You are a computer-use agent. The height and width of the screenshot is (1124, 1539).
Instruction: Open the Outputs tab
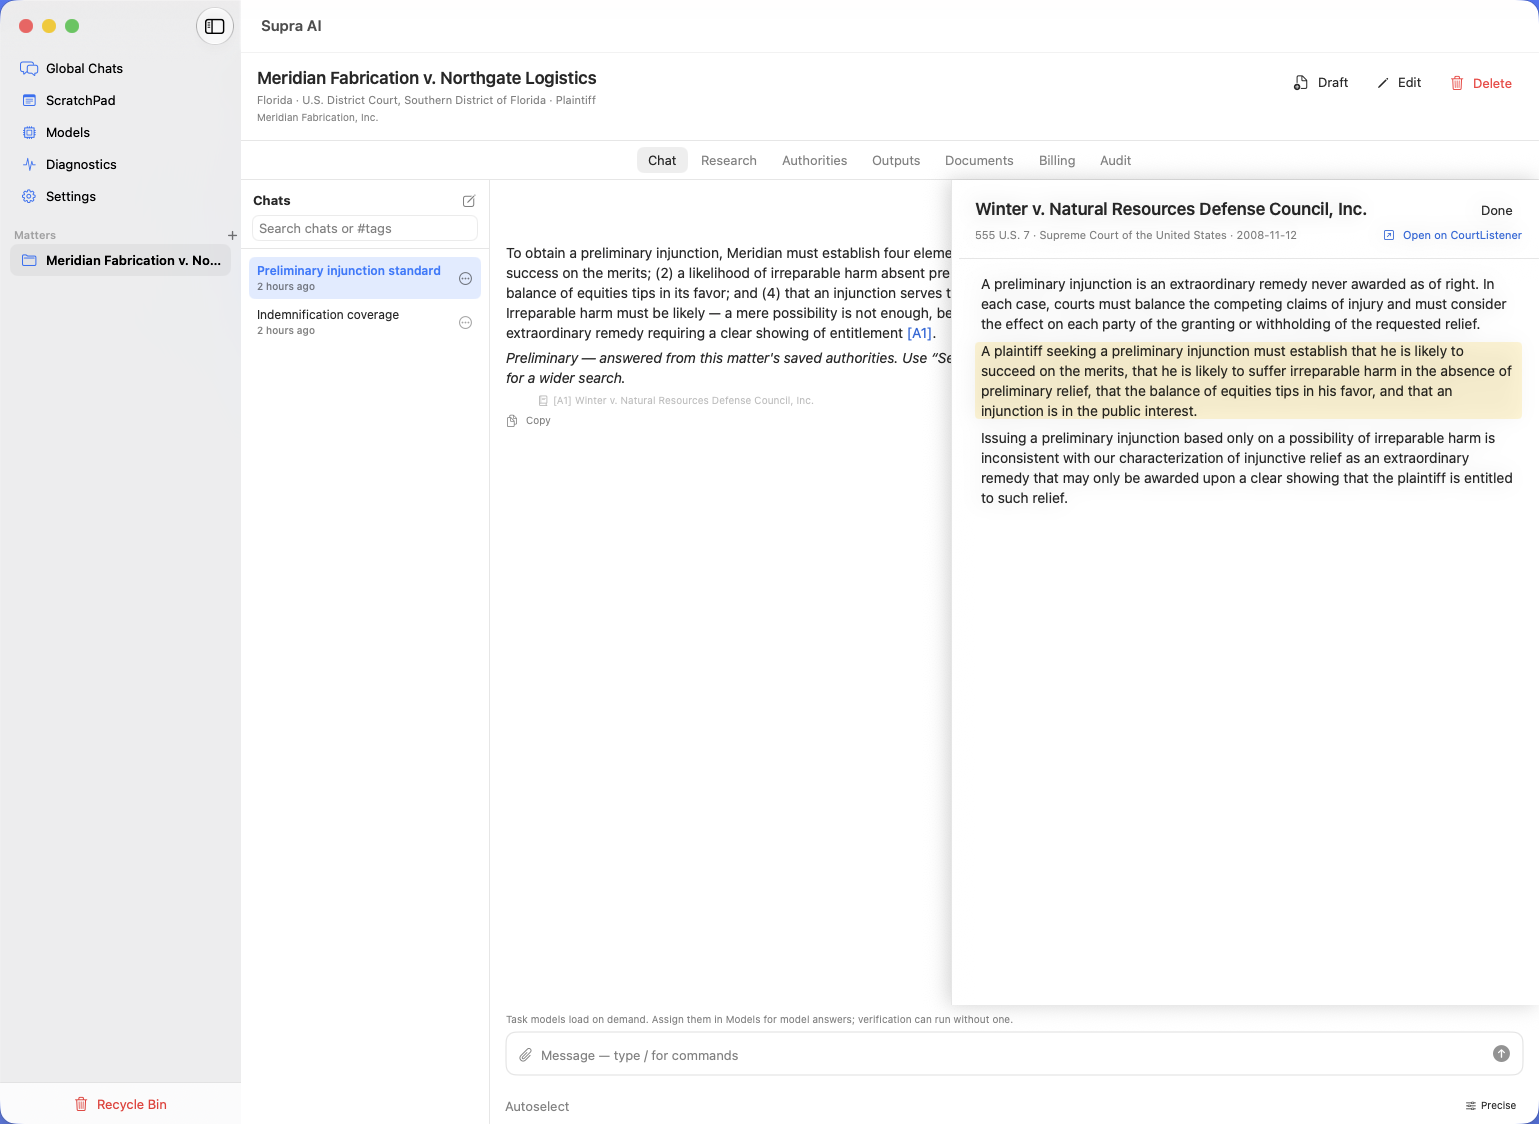tap(896, 160)
